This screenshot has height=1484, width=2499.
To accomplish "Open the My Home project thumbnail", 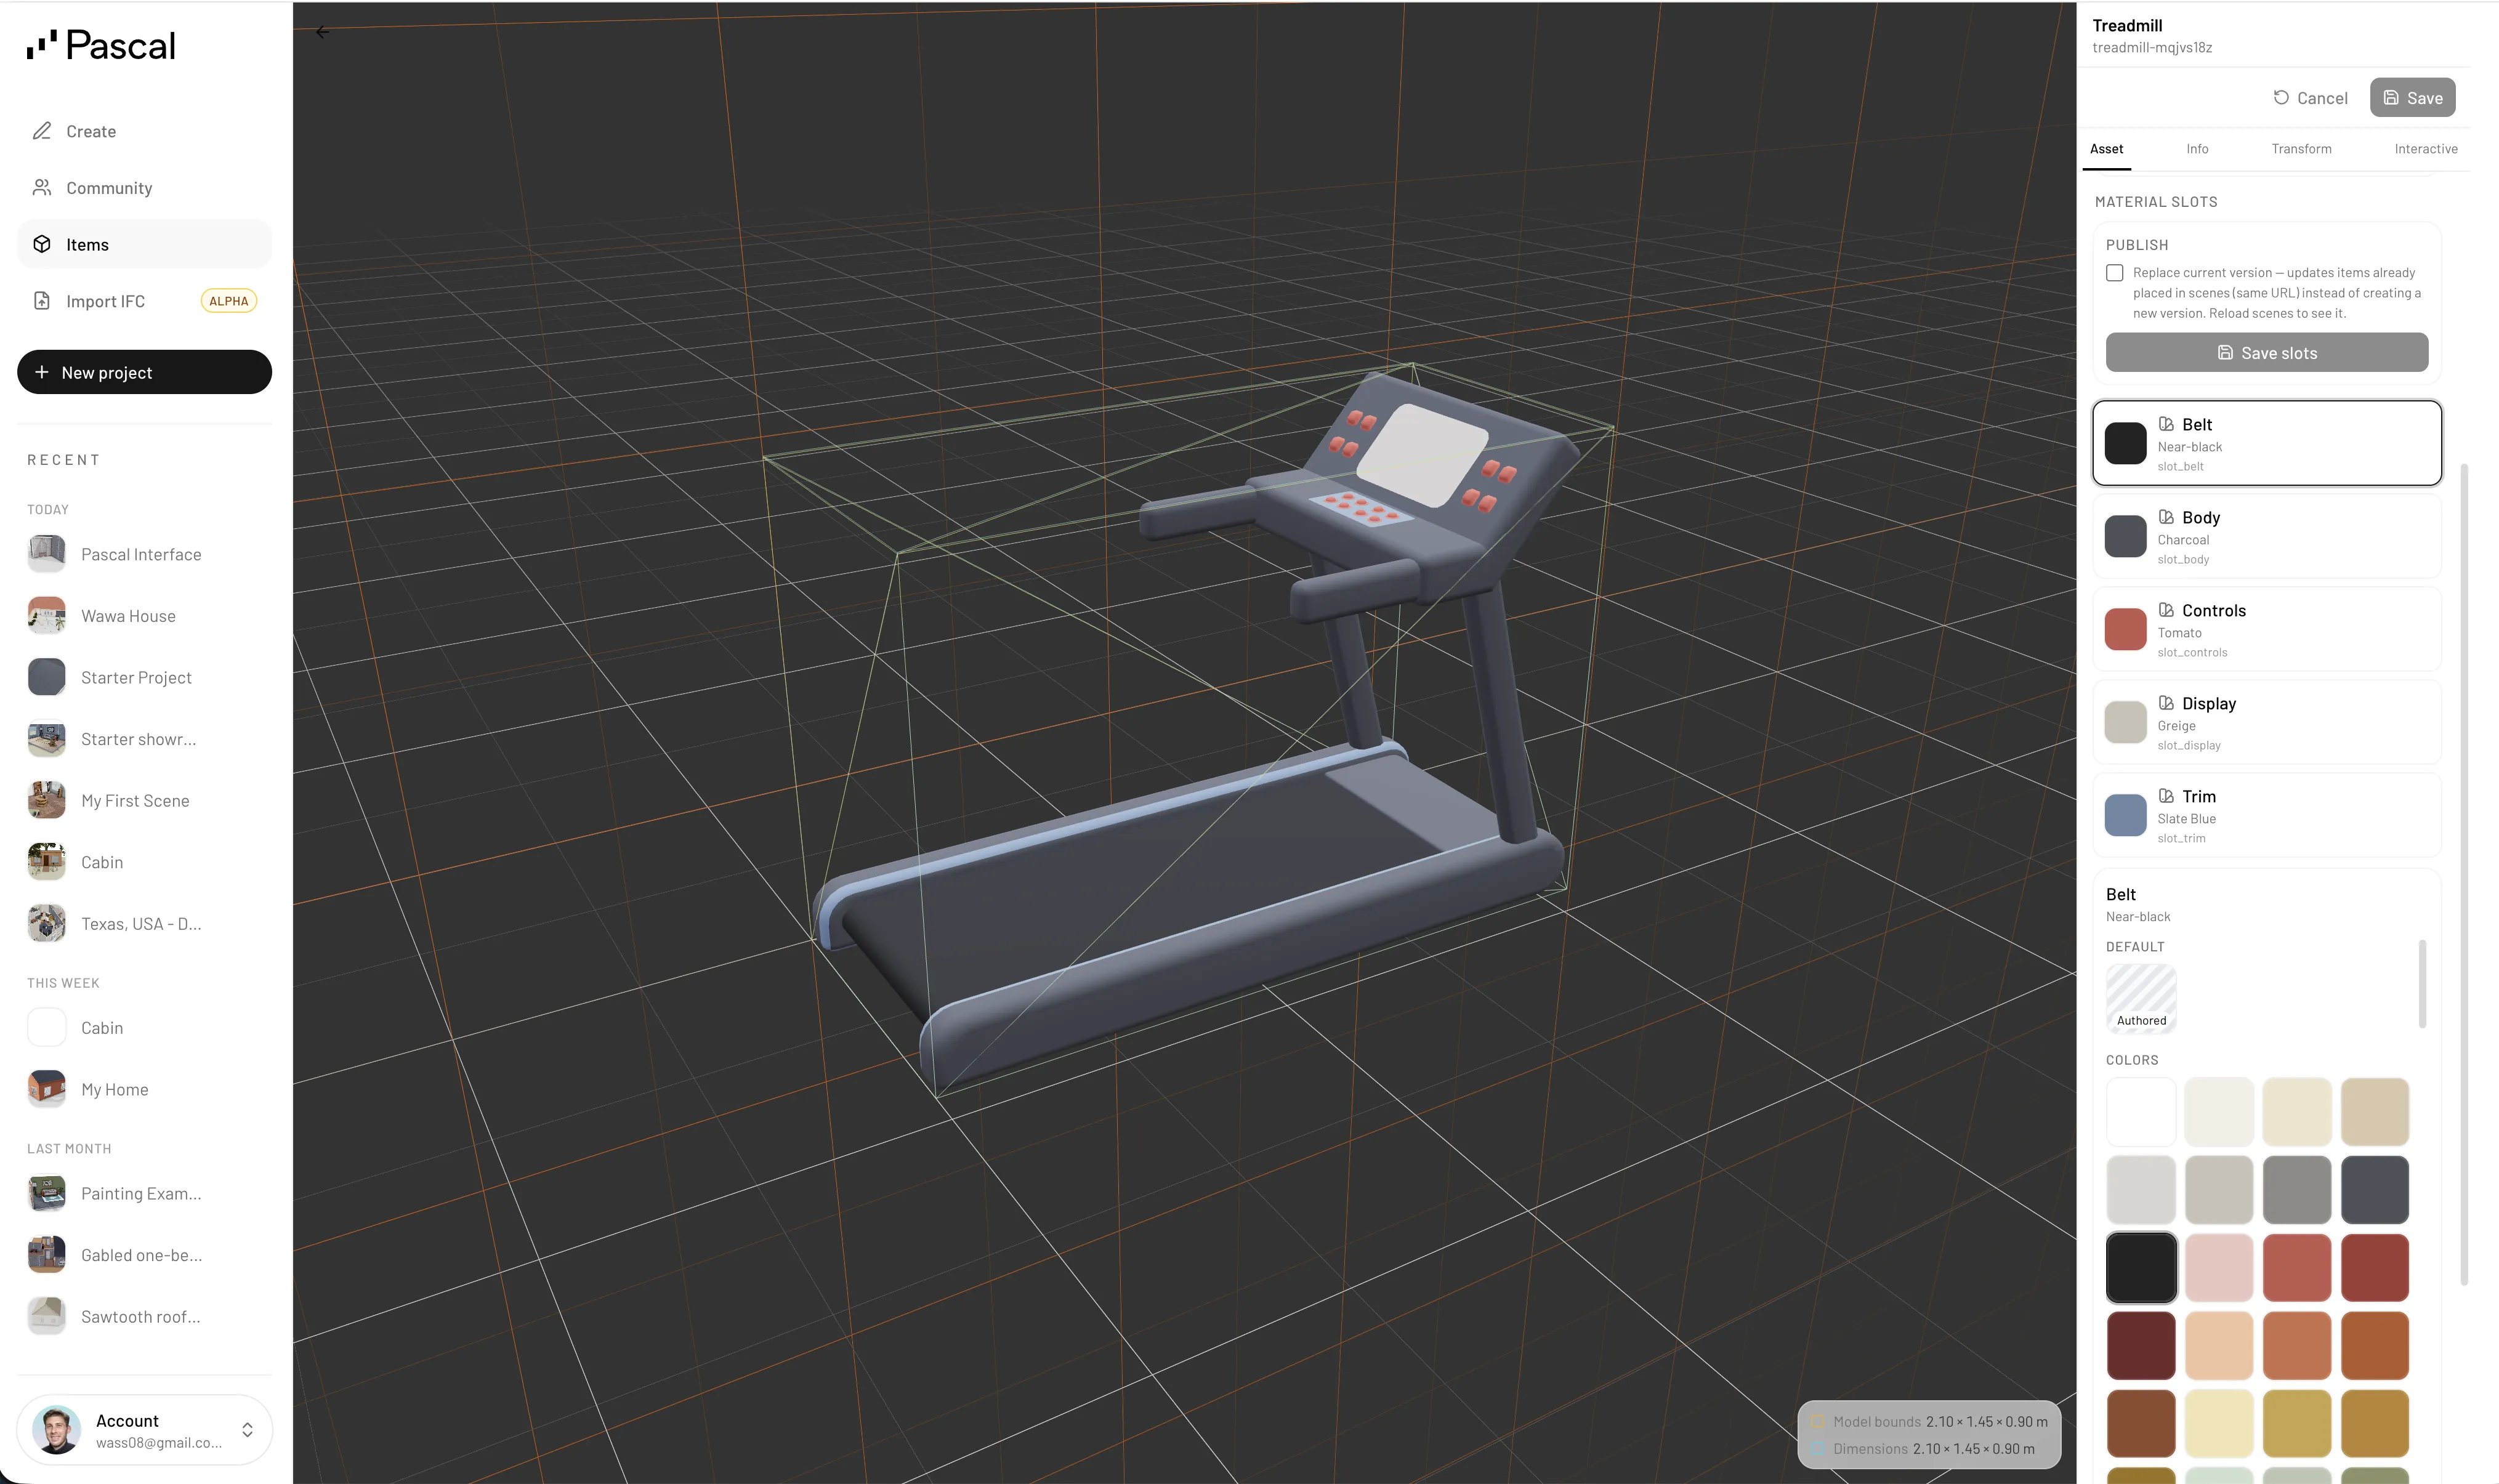I will click(47, 1089).
